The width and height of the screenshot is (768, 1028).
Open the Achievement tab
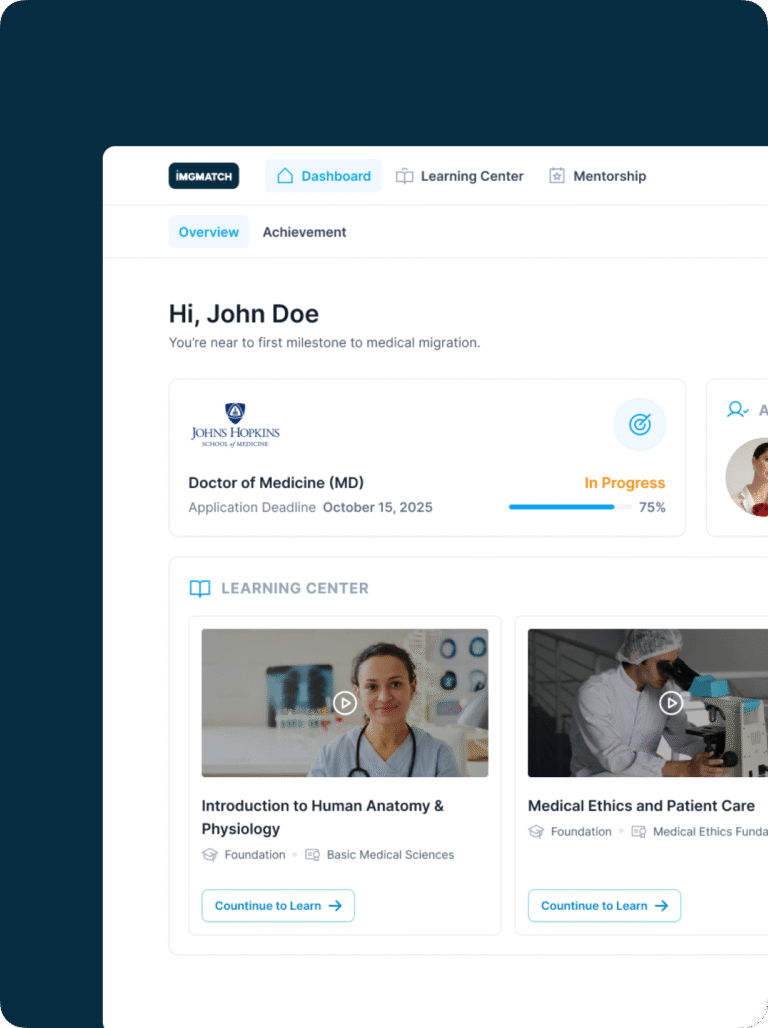click(x=304, y=232)
